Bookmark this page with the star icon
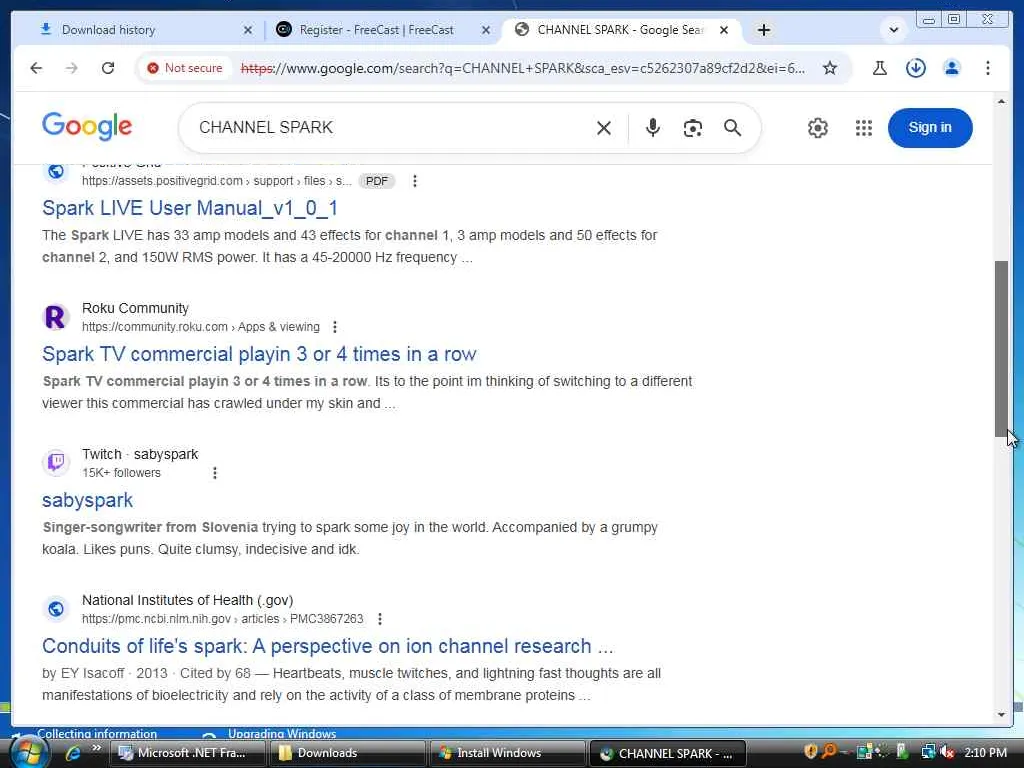The height and width of the screenshot is (768, 1024). [829, 68]
